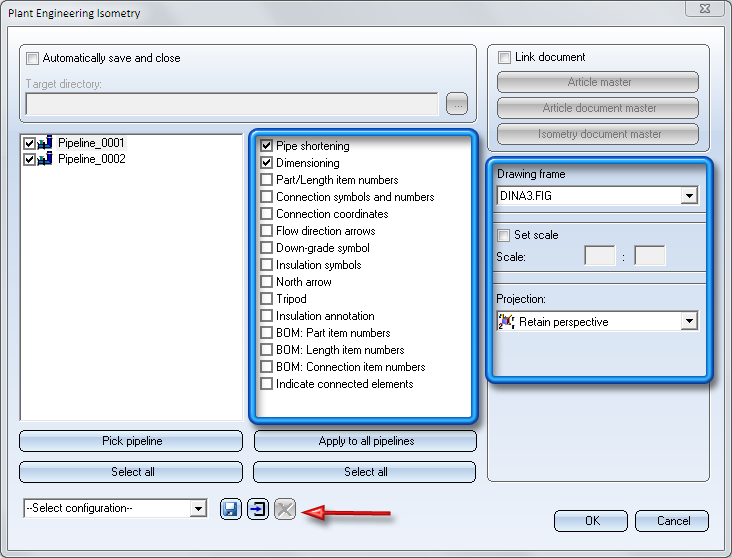Click Select all under the pipeline list
732x558 pixels.
tap(131, 472)
